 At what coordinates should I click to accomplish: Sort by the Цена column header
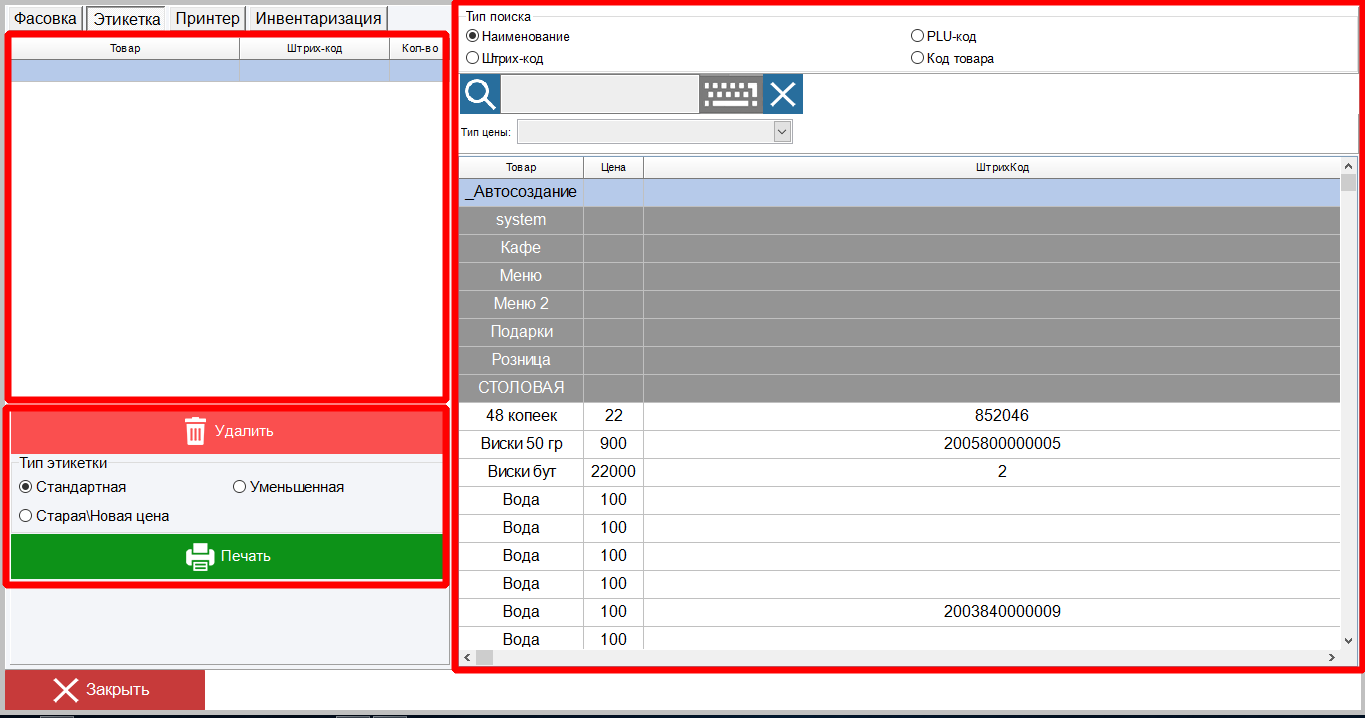tap(613, 167)
